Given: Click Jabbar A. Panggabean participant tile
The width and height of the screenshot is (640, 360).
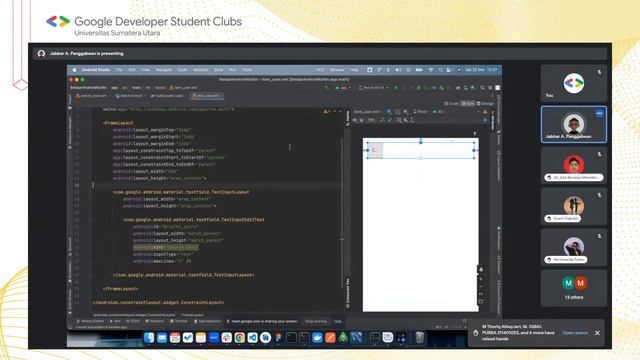Looking at the screenshot, I should click(573, 124).
